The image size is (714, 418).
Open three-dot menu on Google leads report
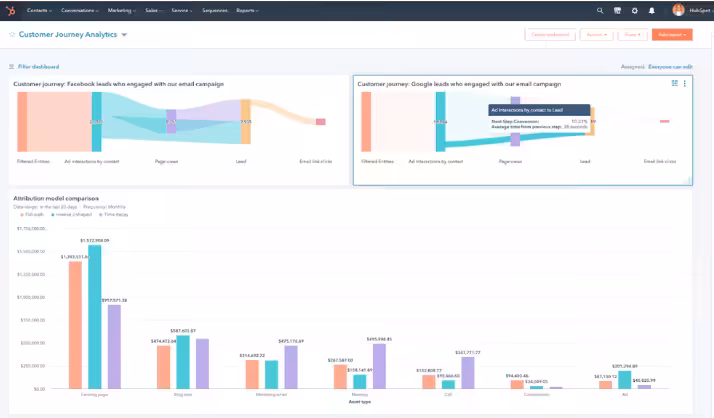(685, 84)
